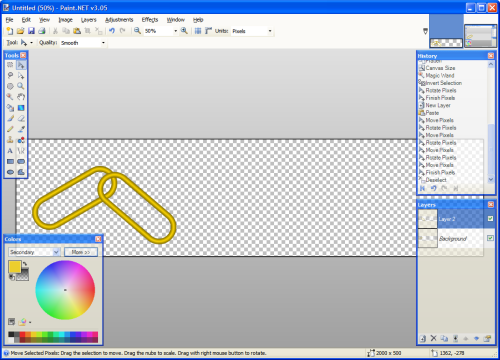500x360 pixels.
Task: Open the Edit menu
Action: click(26, 20)
